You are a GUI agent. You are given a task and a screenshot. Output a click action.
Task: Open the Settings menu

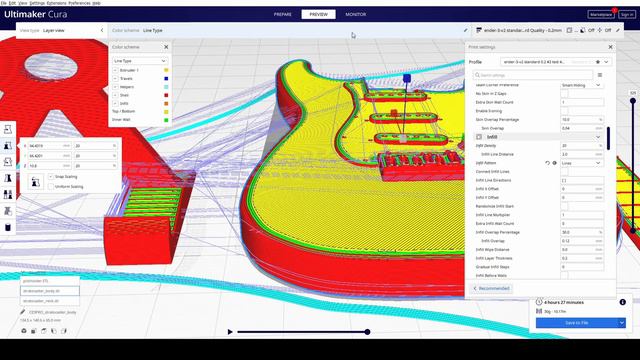tap(37, 3)
